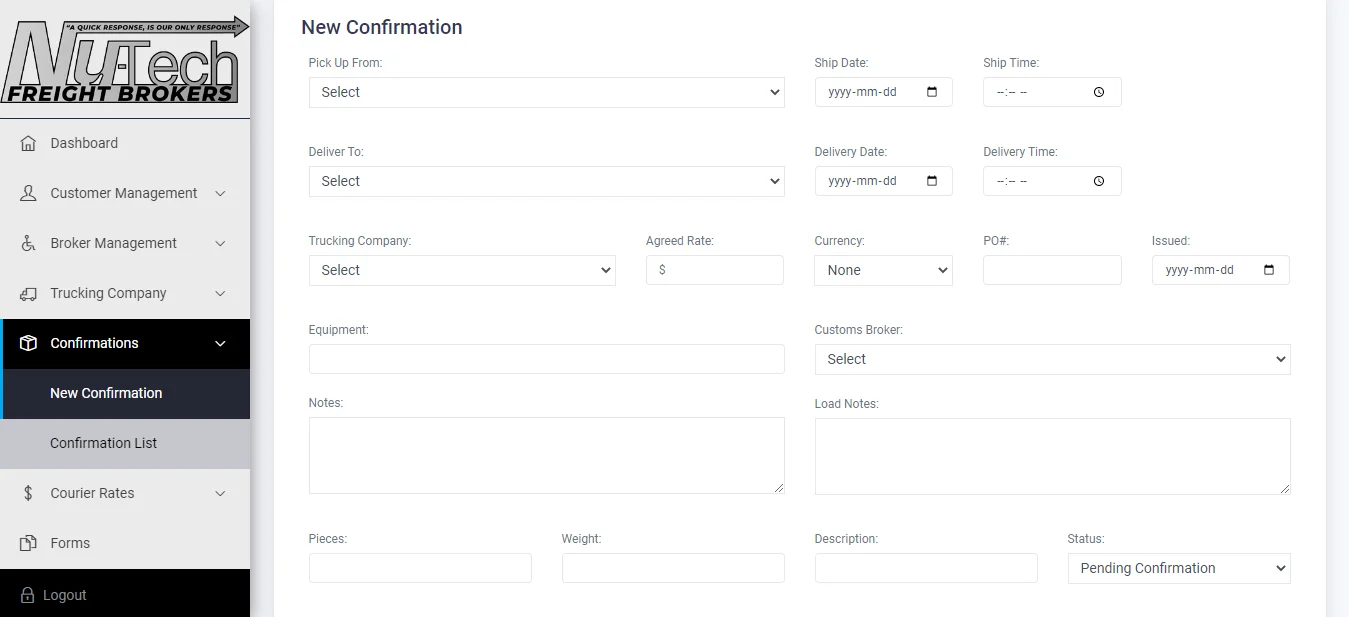This screenshot has height=617, width=1349.
Task: Expand the Broker Management menu chevron
Action: [221, 243]
